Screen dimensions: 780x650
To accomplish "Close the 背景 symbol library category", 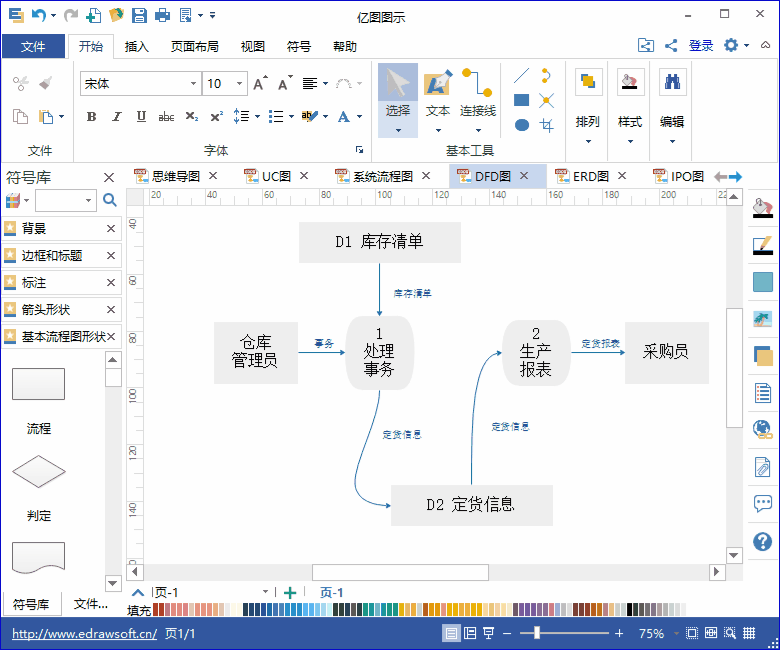I will 111,229.
